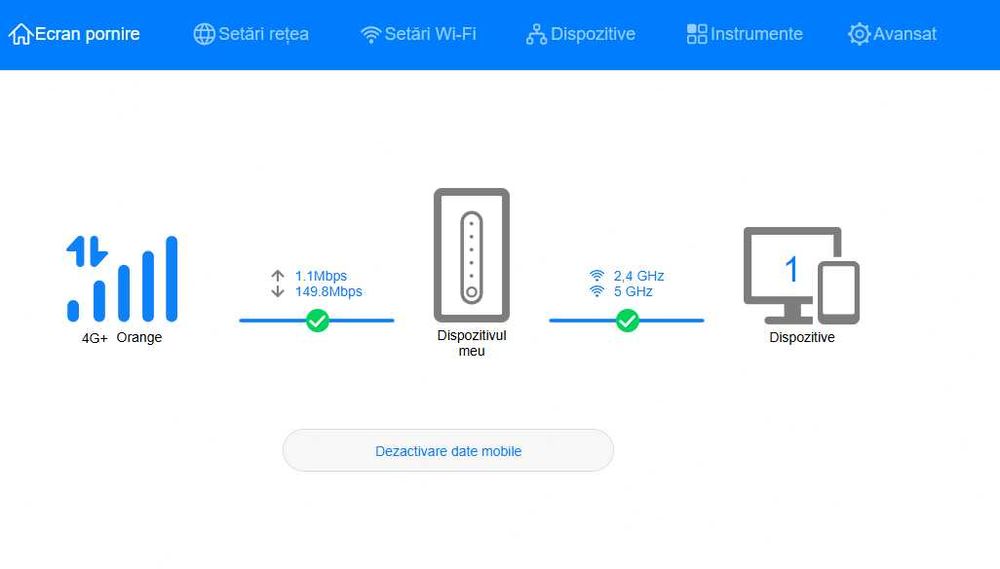This screenshot has width=1000, height=569.
Task: Switch to the Dispozitive menu tab
Action: click(x=580, y=34)
